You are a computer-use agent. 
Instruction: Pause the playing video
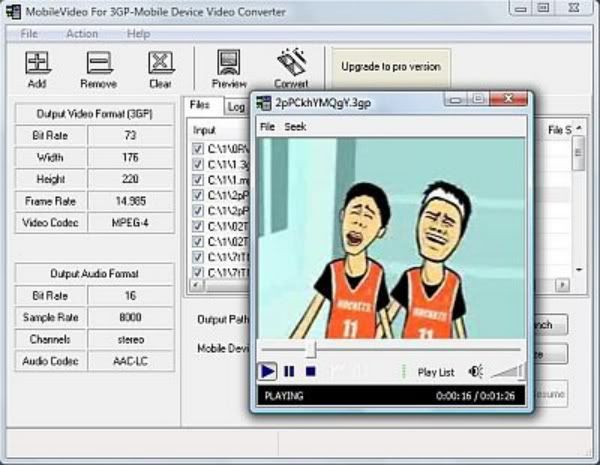click(289, 371)
